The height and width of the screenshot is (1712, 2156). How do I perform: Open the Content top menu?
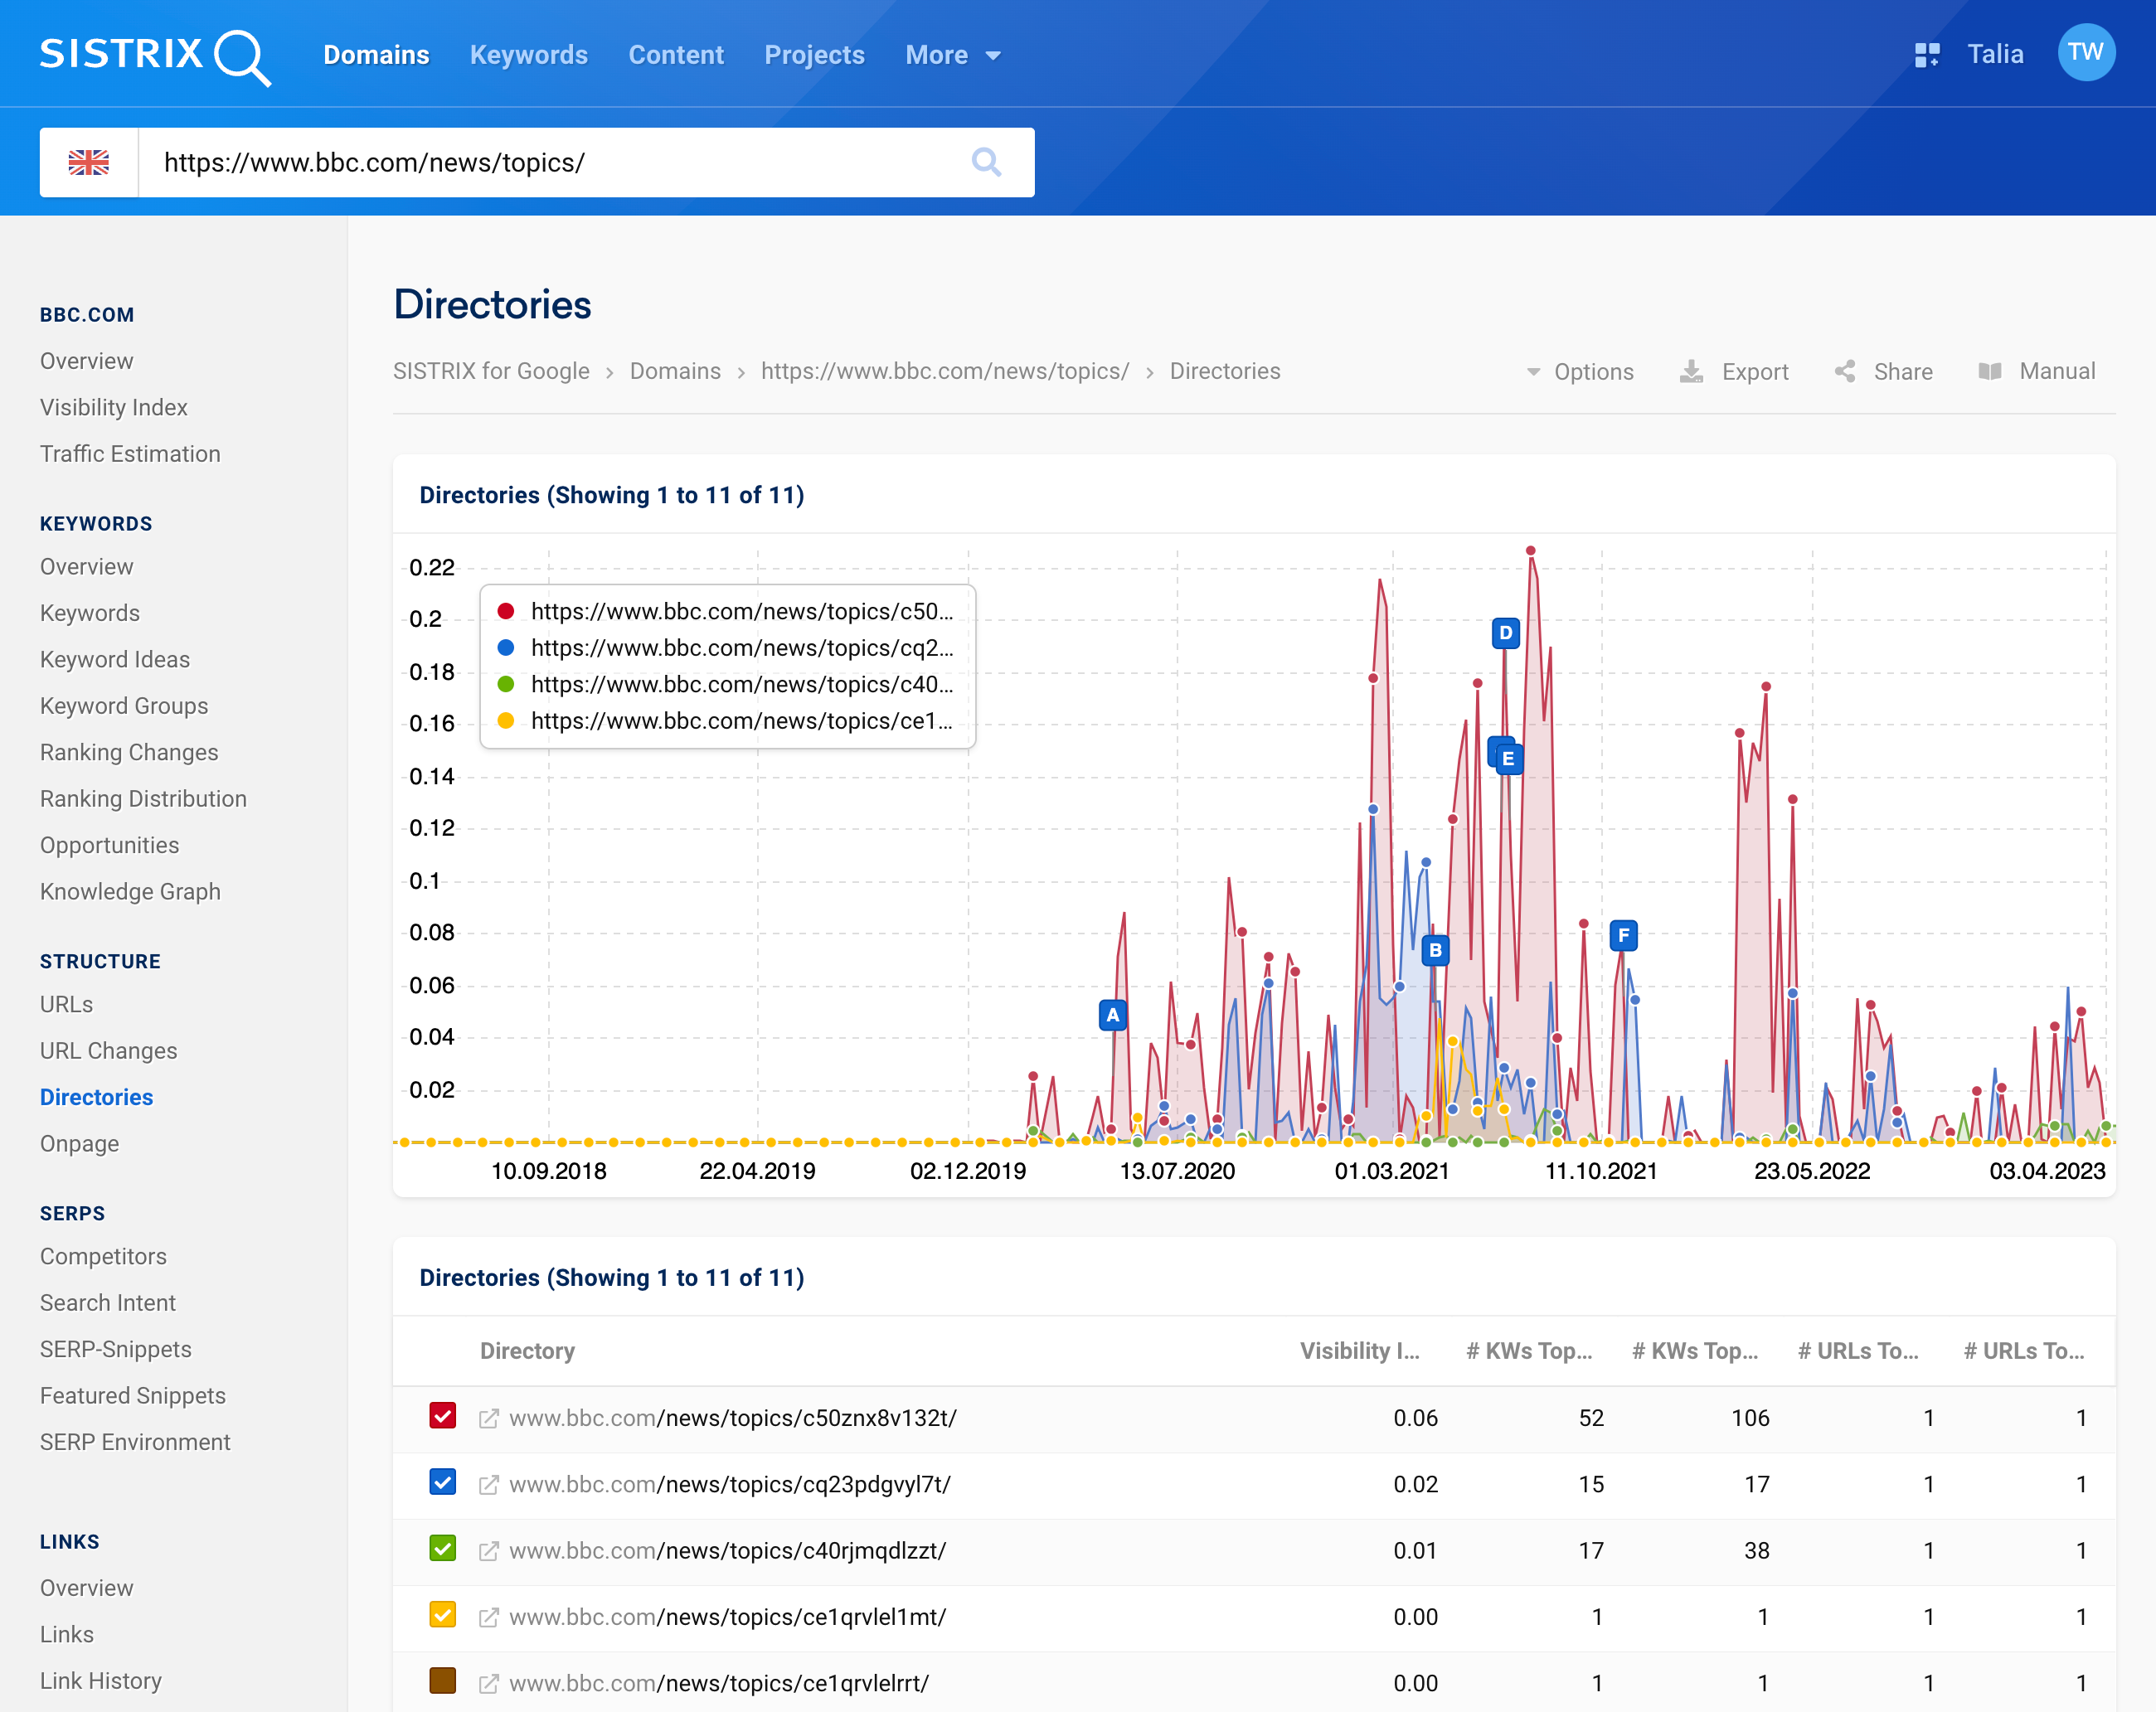point(676,55)
